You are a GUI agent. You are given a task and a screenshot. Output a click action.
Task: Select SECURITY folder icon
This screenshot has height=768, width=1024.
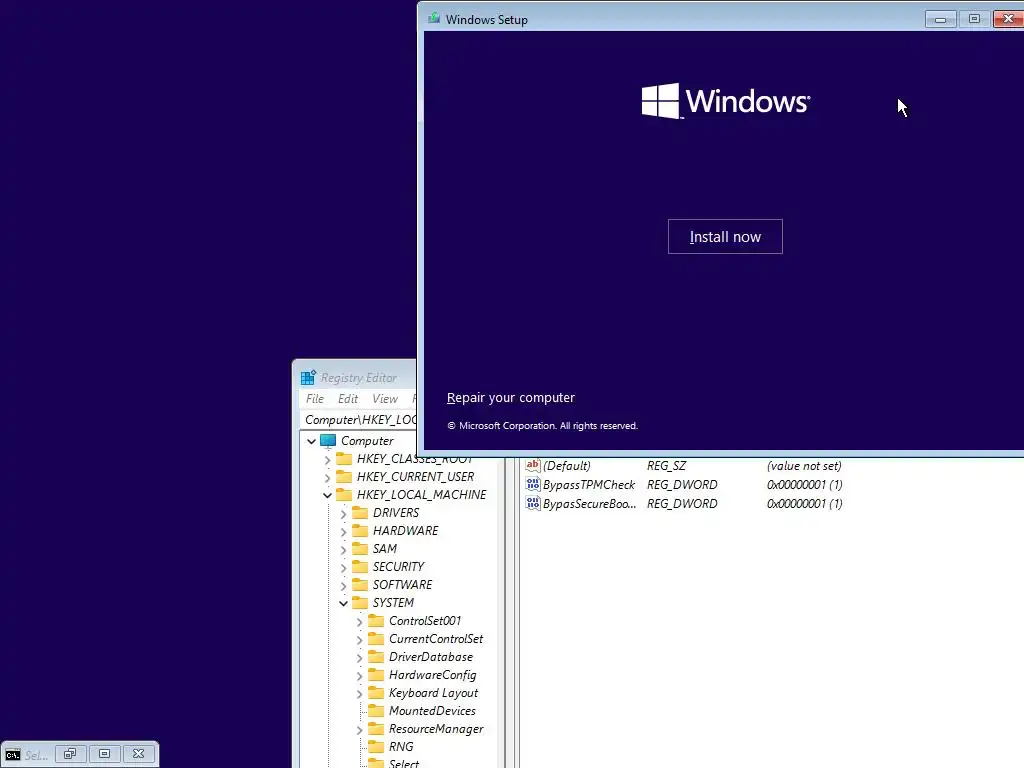click(x=360, y=567)
